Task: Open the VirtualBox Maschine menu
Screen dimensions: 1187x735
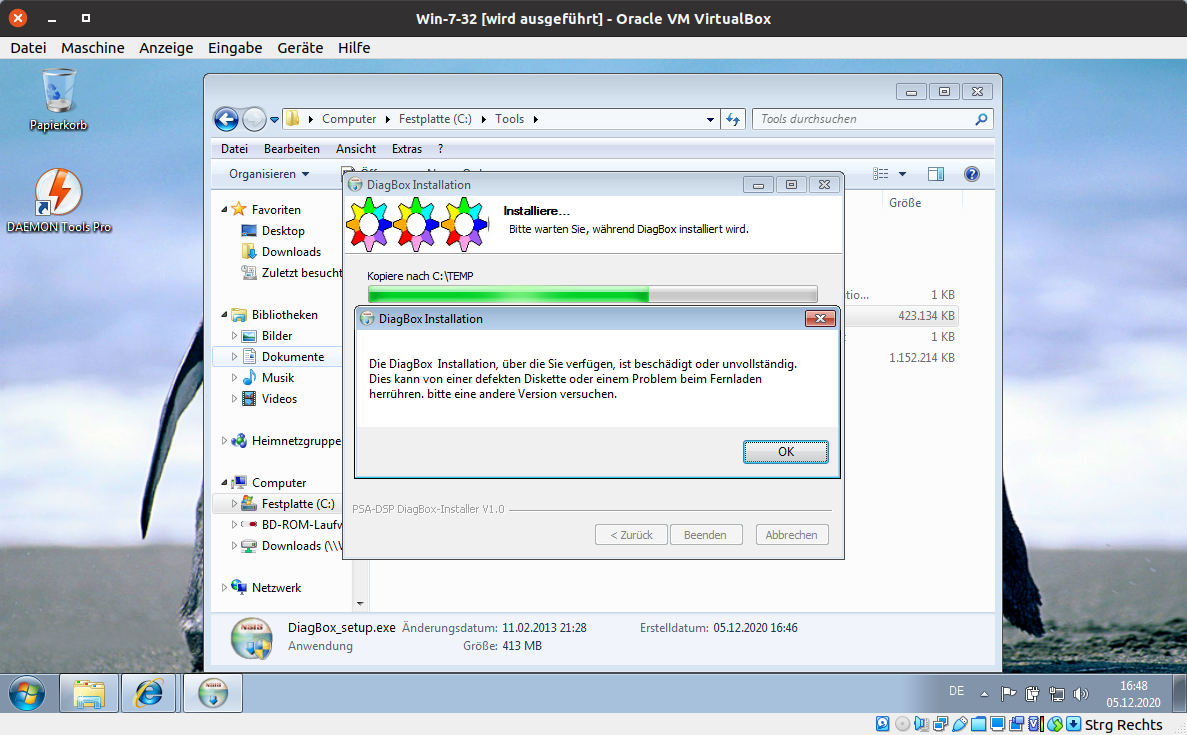Action: point(92,48)
